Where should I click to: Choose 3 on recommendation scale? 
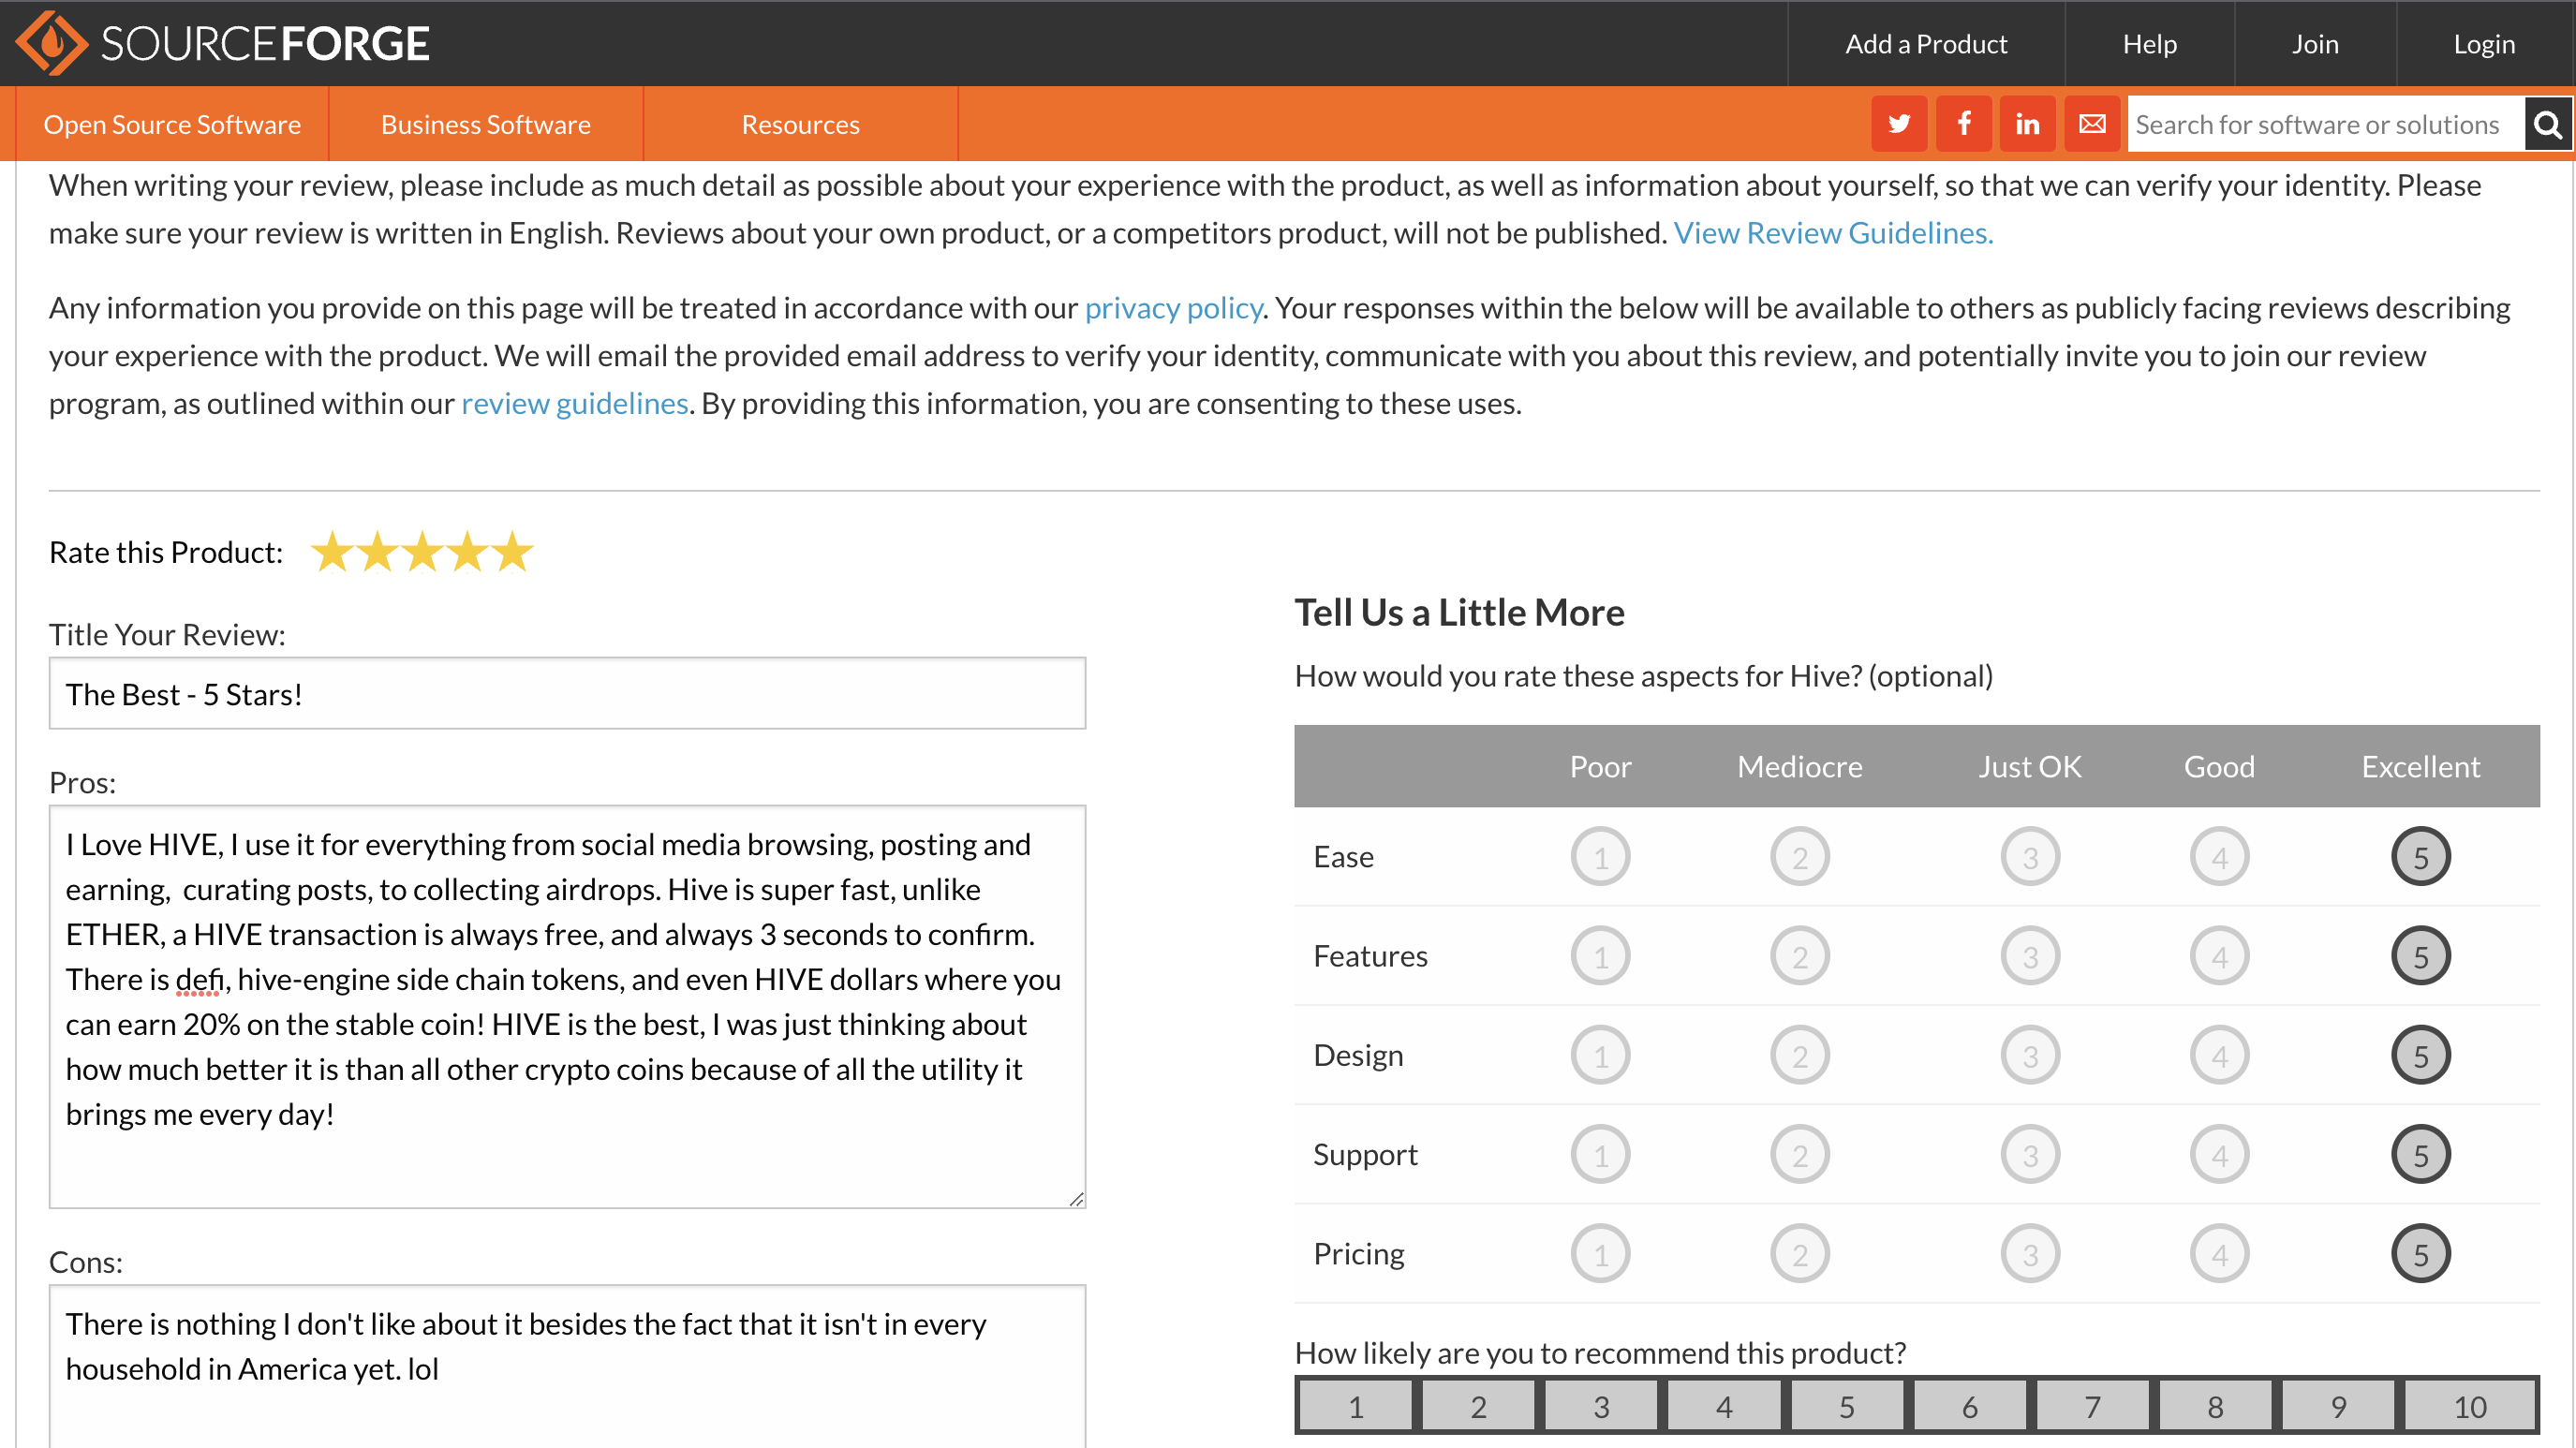1601,1406
